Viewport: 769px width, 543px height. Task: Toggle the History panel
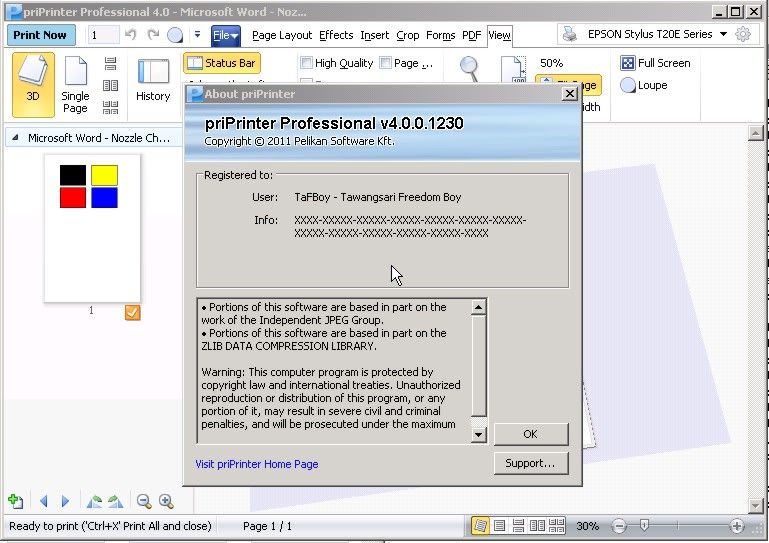coord(153,79)
